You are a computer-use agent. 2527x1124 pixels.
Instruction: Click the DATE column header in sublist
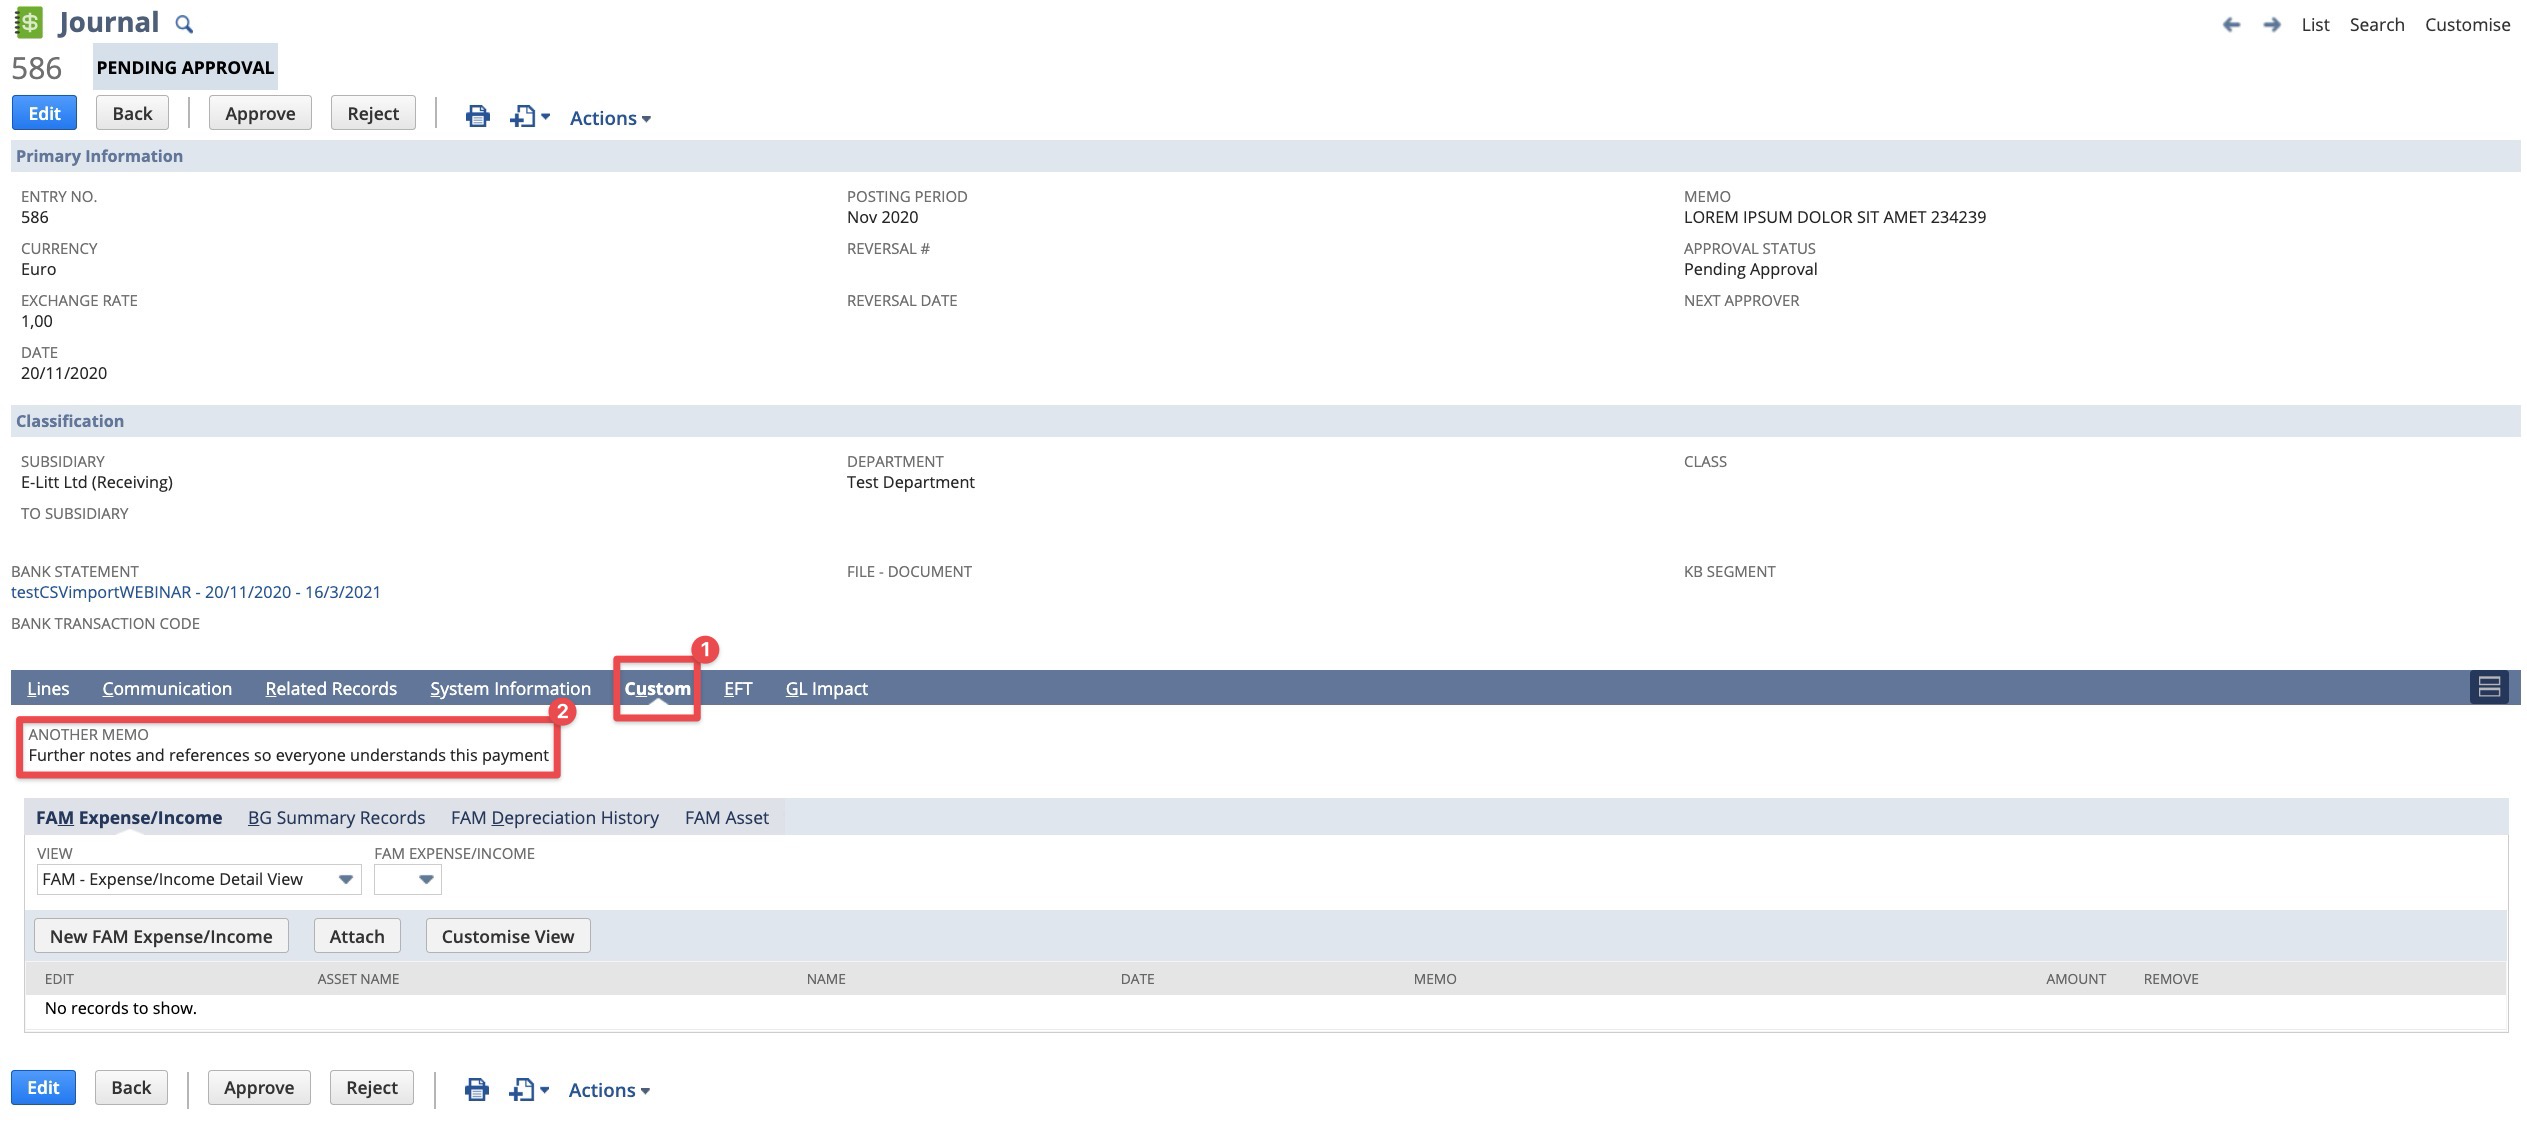1137,979
